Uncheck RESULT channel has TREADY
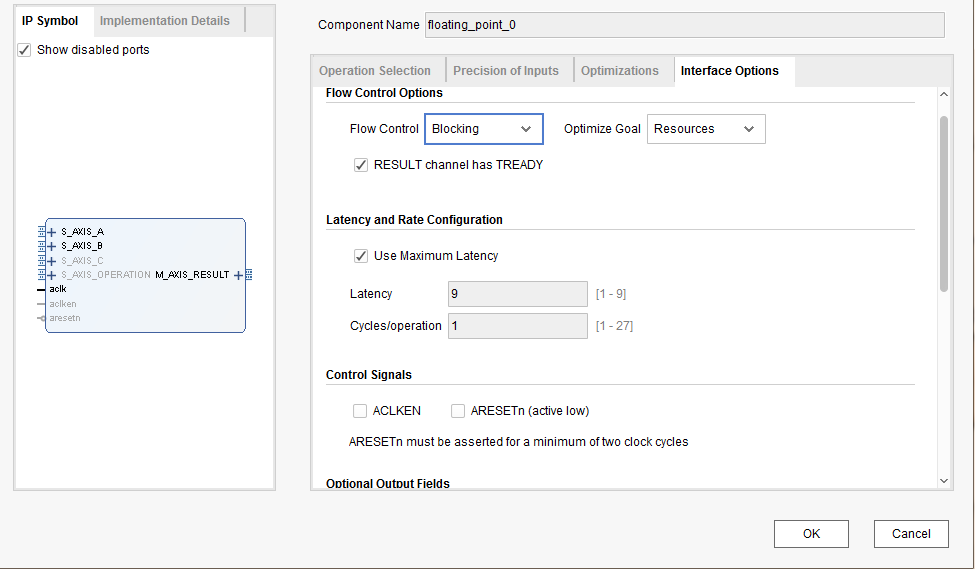Image resolution: width=975 pixels, height=569 pixels. coord(361,165)
